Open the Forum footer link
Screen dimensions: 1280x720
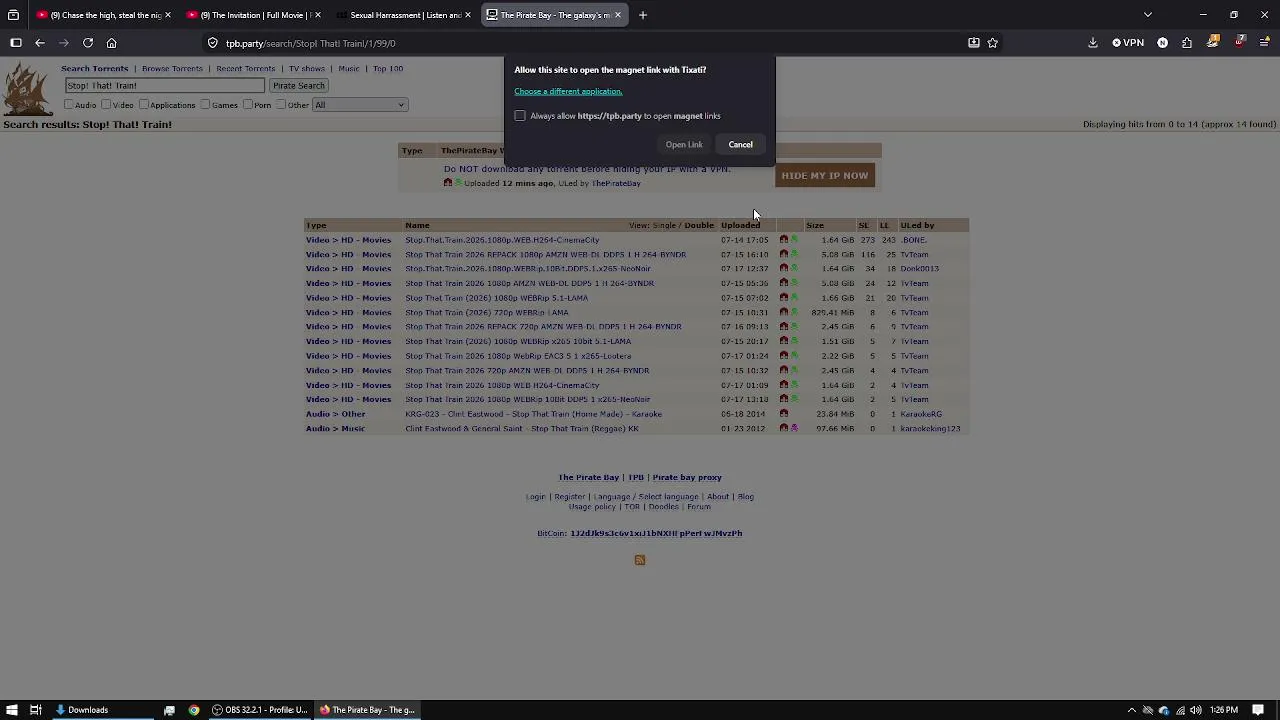pos(699,507)
